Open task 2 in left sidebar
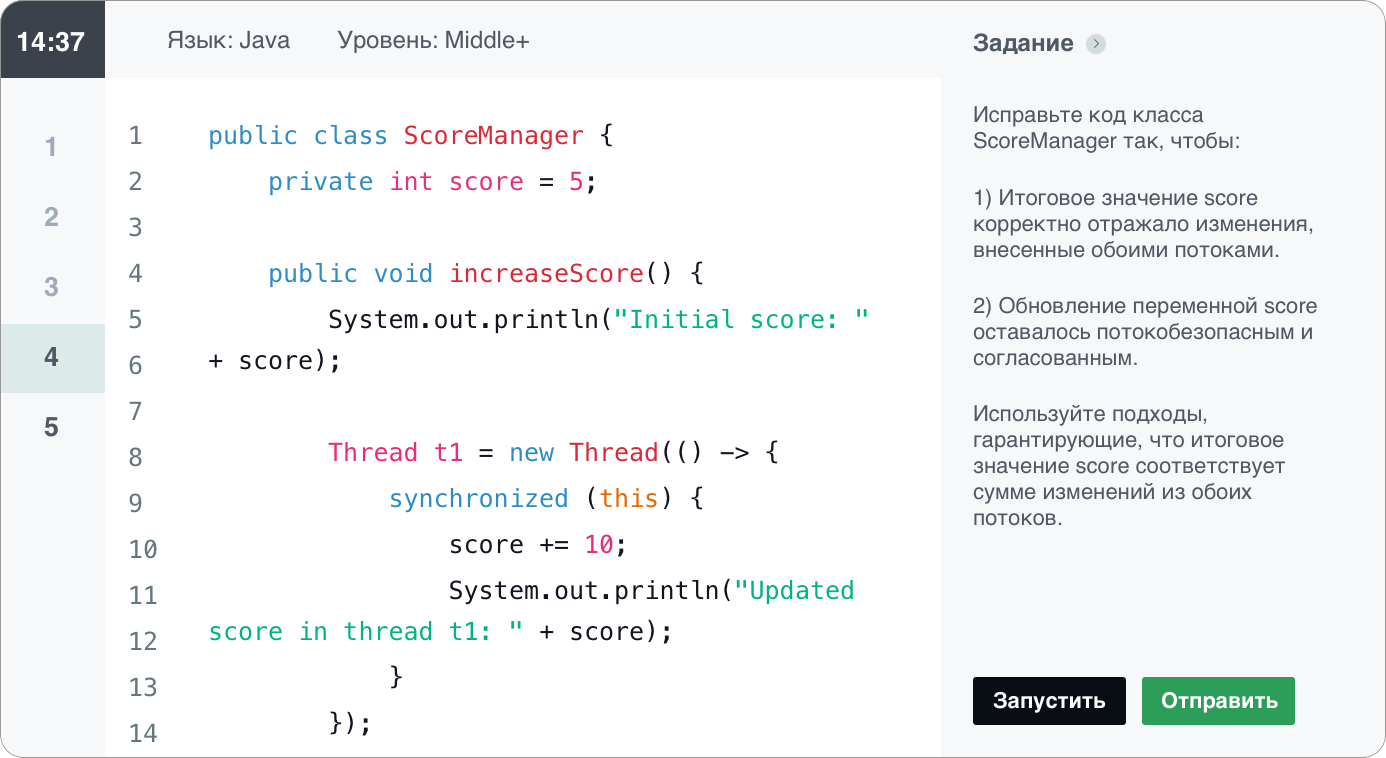The height and width of the screenshot is (758, 1386). coord(52,218)
